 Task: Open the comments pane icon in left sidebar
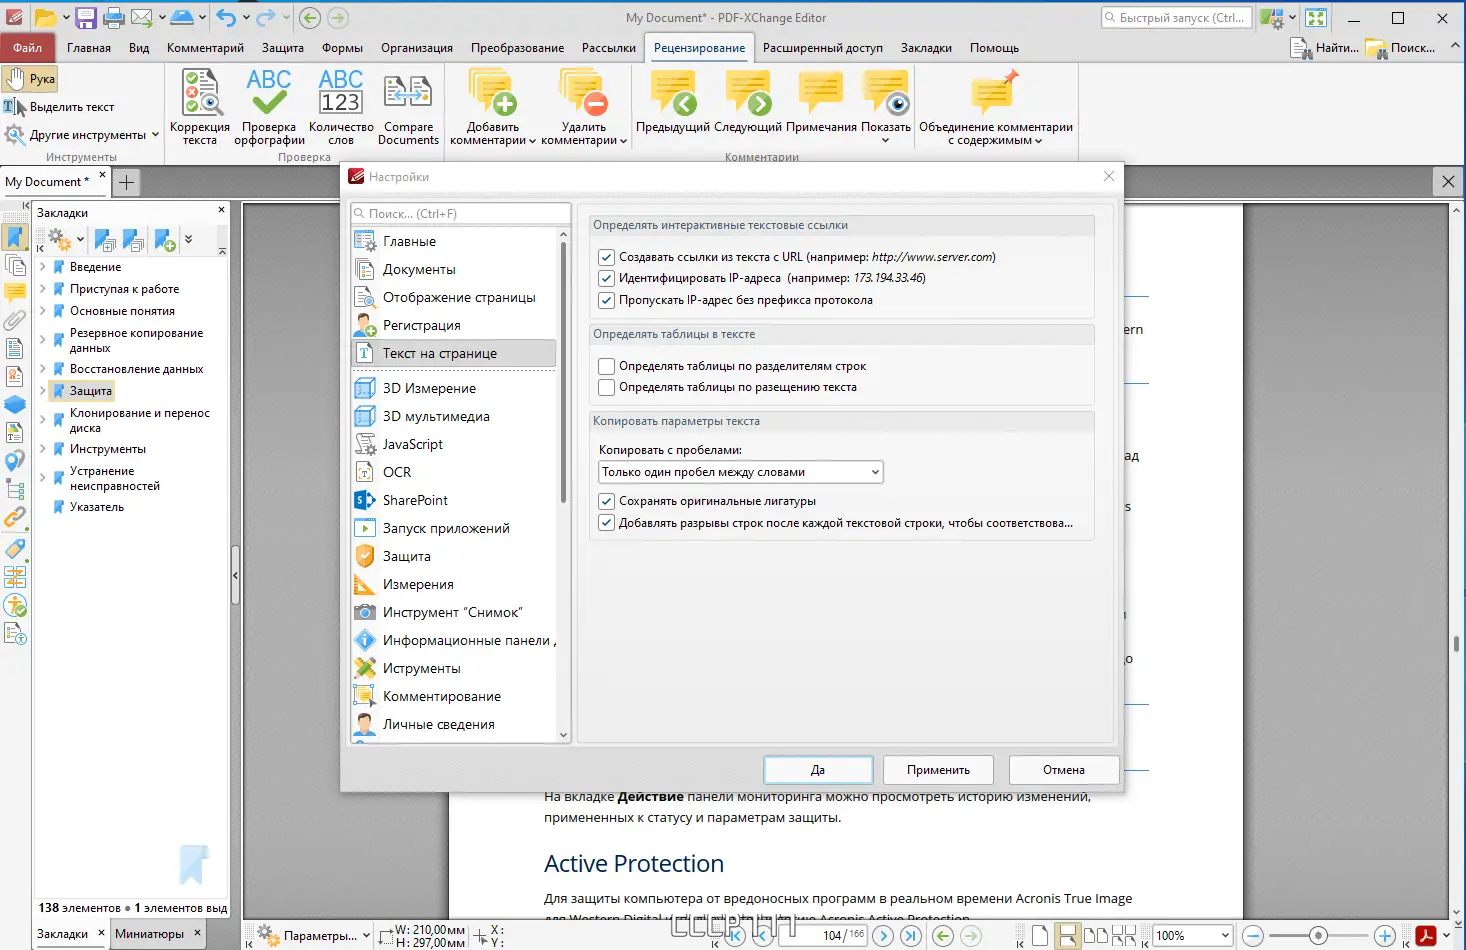(x=14, y=293)
